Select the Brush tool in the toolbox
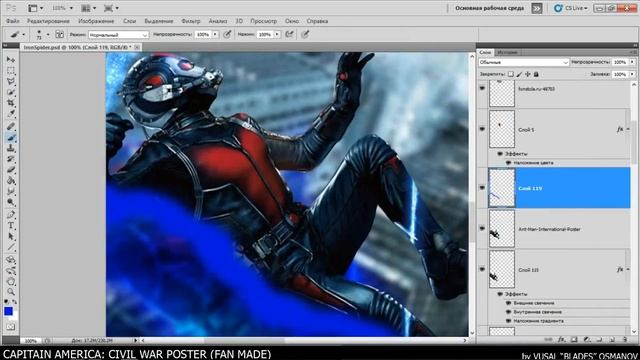Viewport: 640px width, 360px height. (x=11, y=138)
